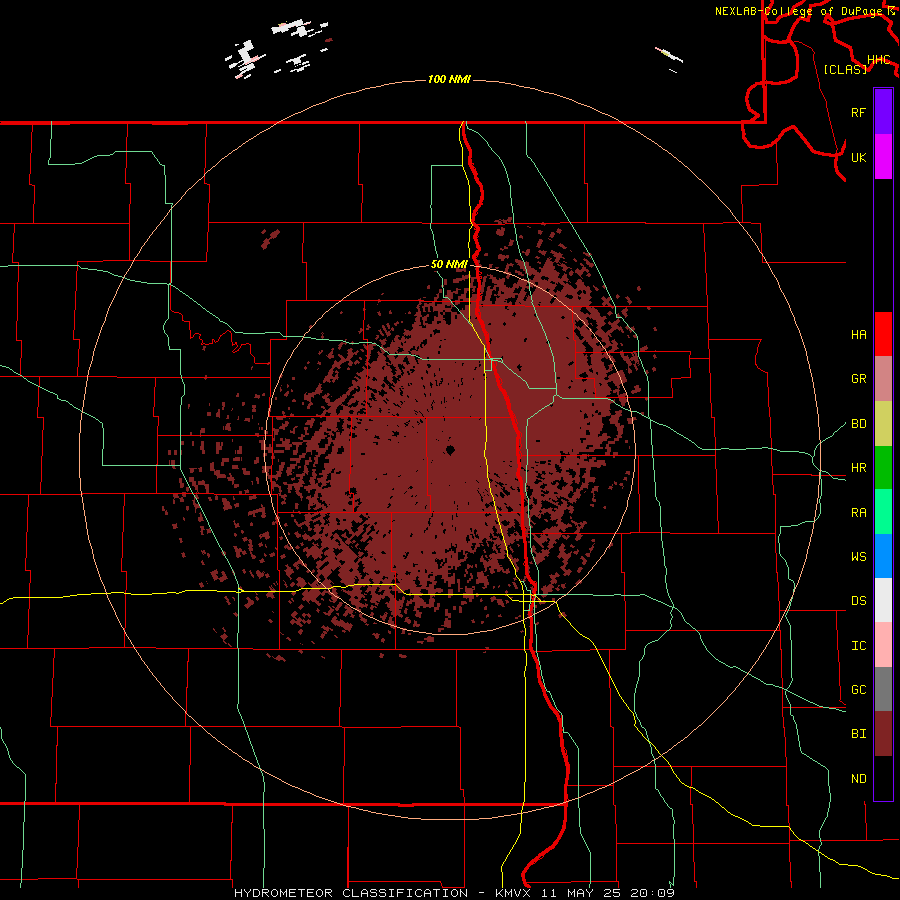Click the WS legend label
Screen dimensions: 900x900
[858, 557]
